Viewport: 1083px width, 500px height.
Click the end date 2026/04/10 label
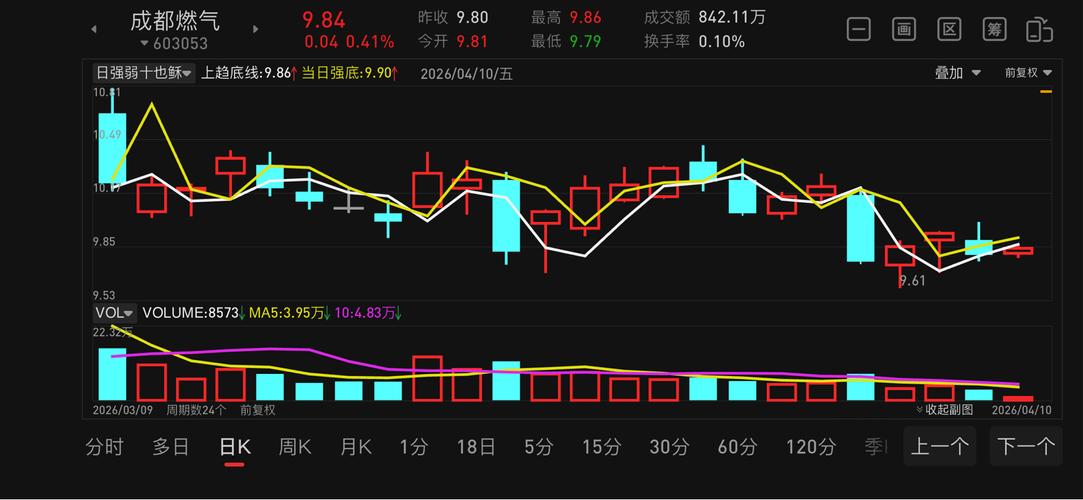click(x=1022, y=410)
